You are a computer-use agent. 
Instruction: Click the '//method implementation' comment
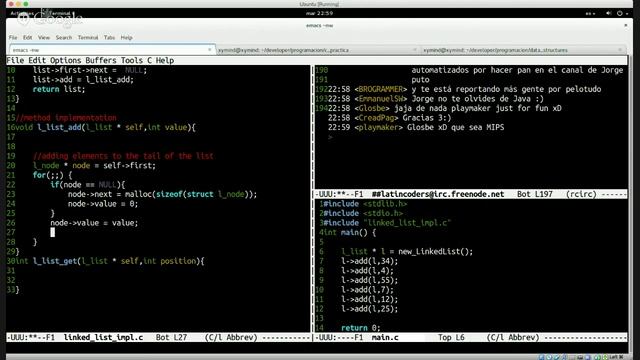click(66, 118)
